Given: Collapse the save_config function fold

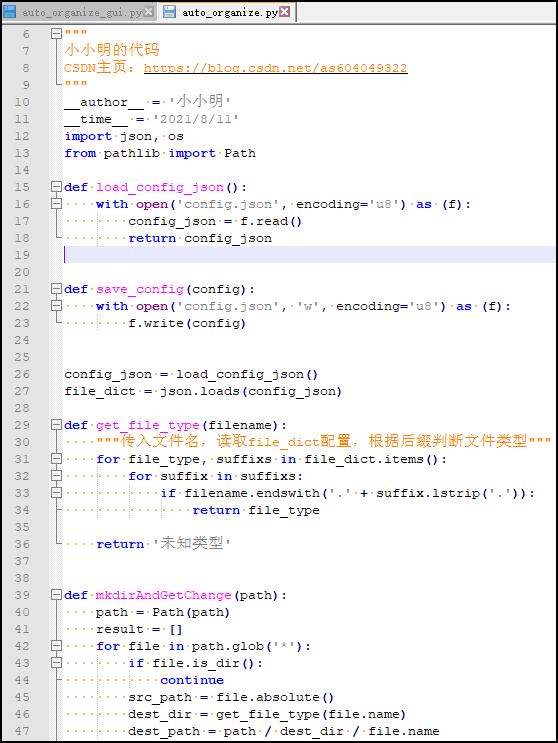Looking at the screenshot, I should click(56, 289).
